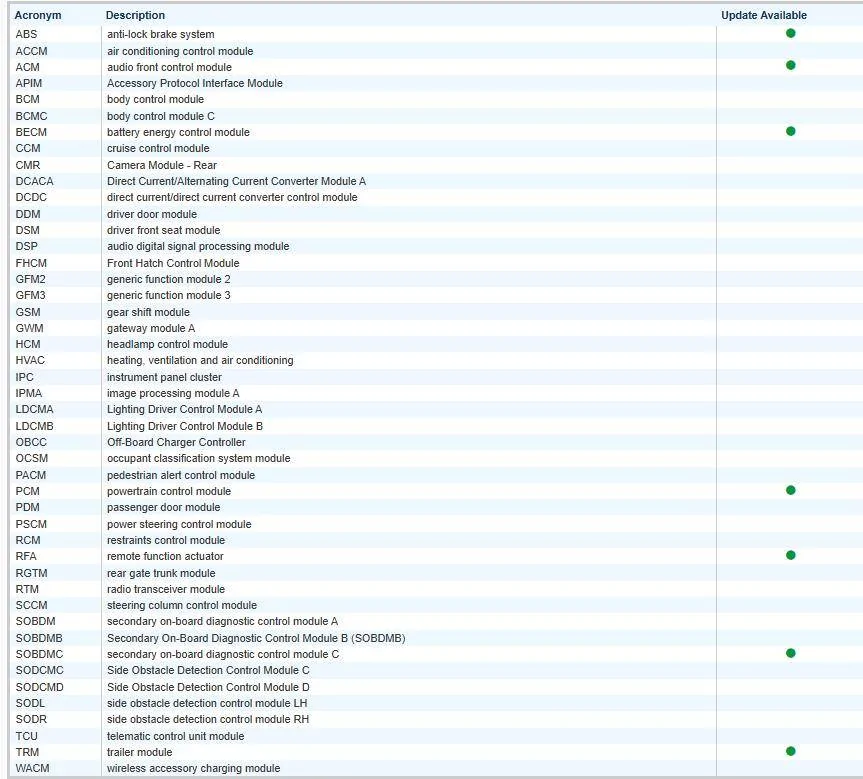Click the green update dot for ABS
Image resolution: width=863 pixels, height=779 pixels.
[x=790, y=34]
